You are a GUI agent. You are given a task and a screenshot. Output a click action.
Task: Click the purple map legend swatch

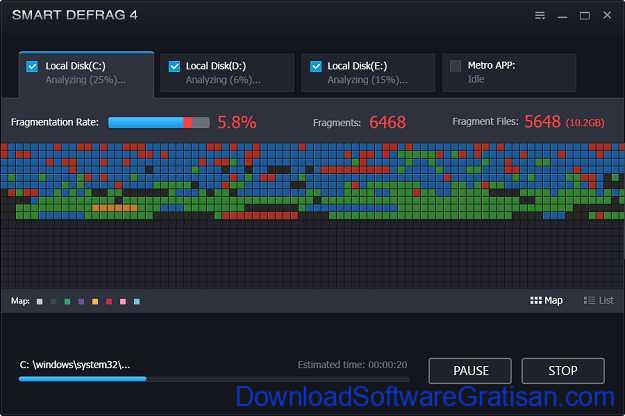(81, 301)
